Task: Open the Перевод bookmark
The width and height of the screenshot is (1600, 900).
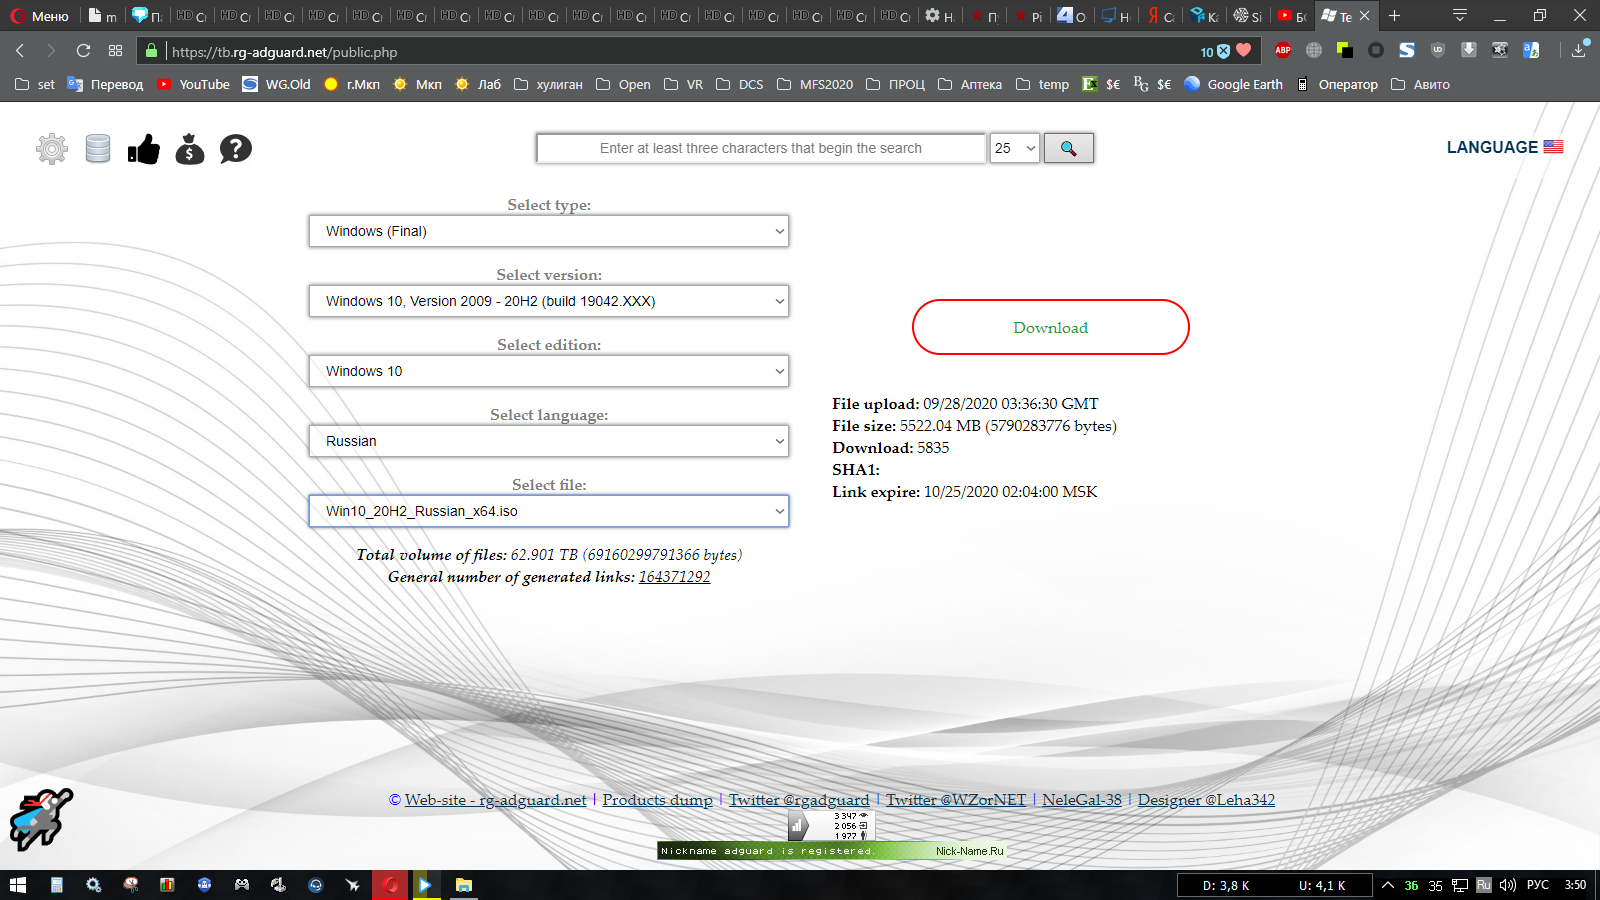Action: [105, 85]
